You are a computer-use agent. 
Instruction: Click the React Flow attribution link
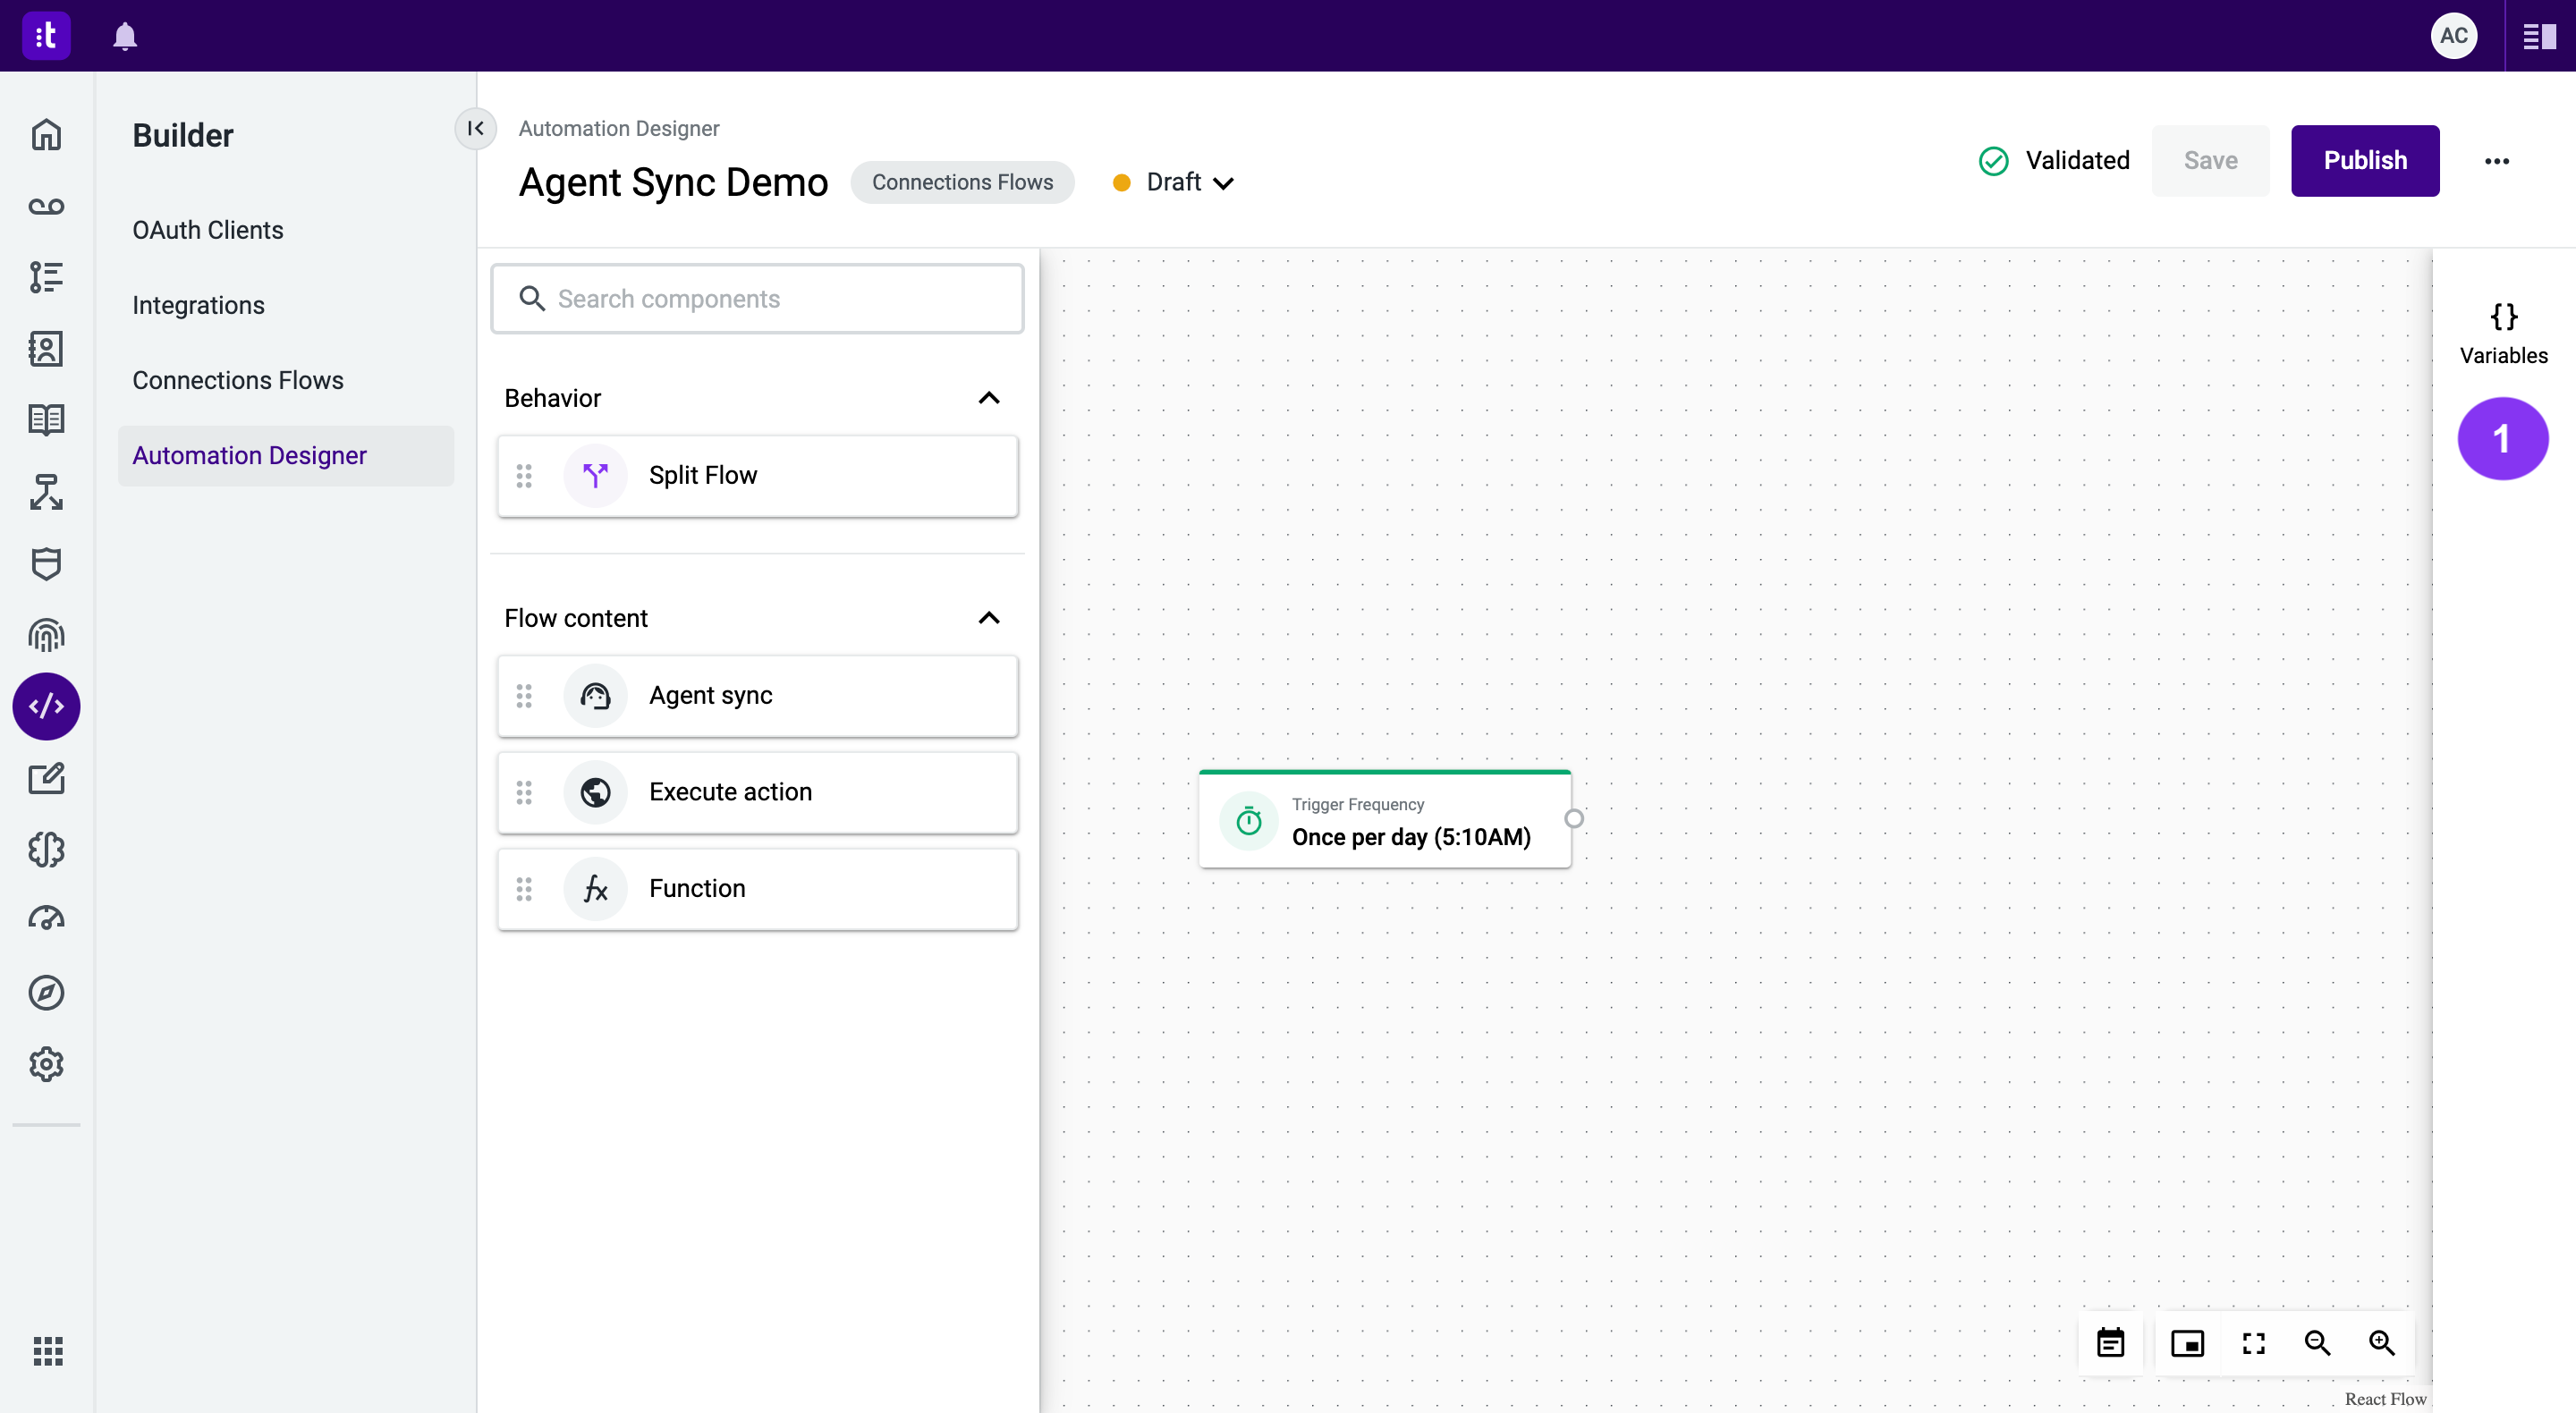[x=2385, y=1399]
